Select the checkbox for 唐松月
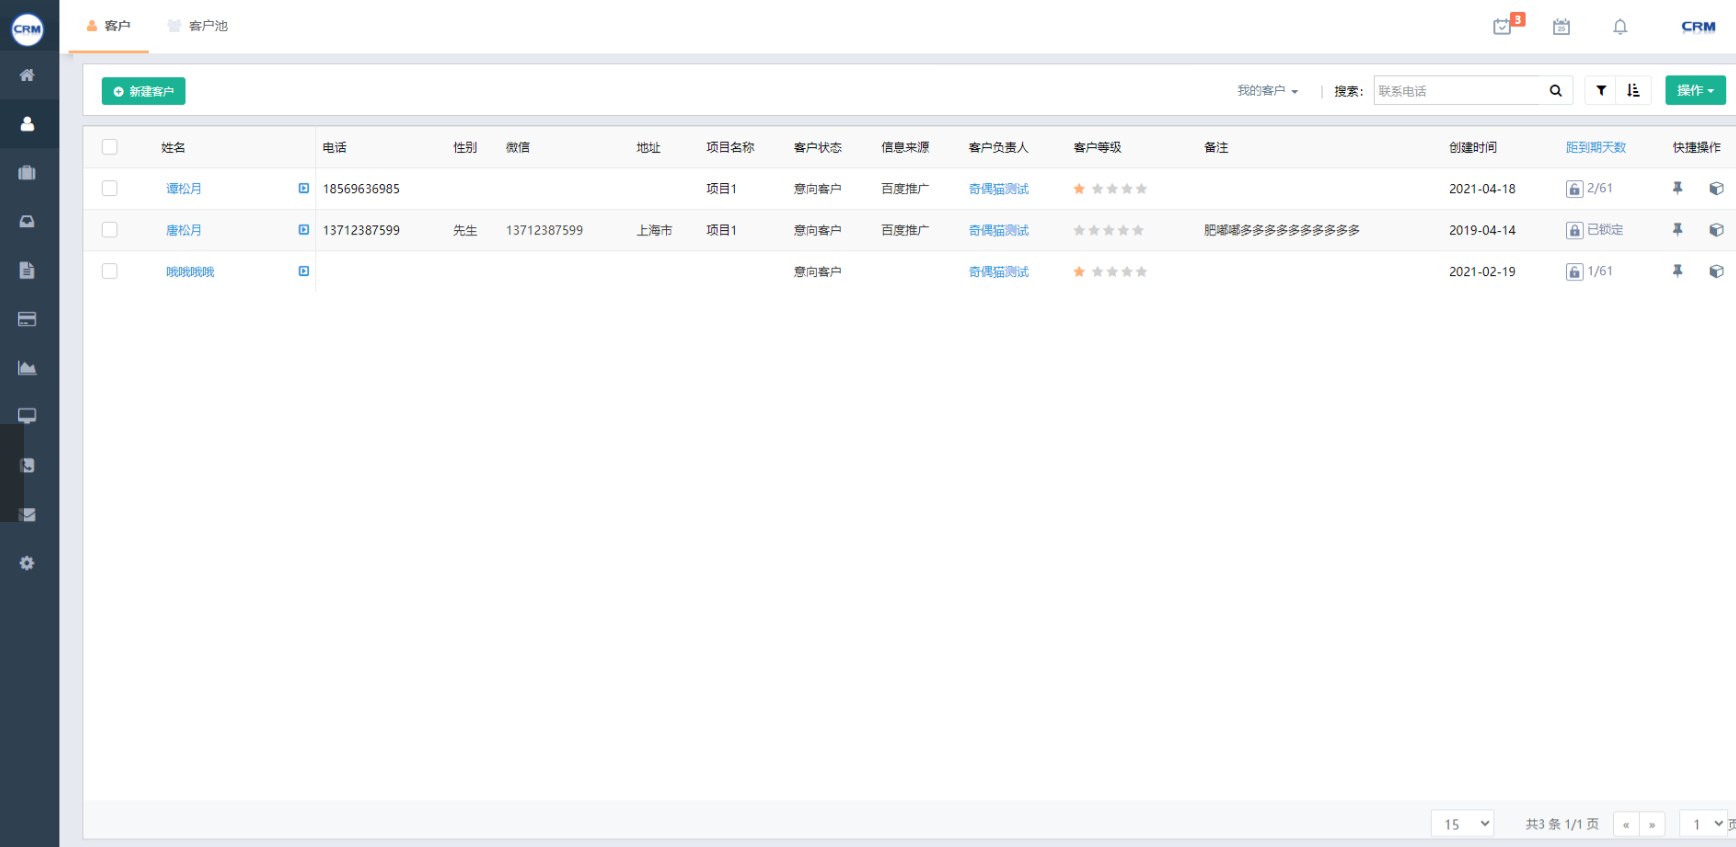The image size is (1736, 847). click(110, 230)
